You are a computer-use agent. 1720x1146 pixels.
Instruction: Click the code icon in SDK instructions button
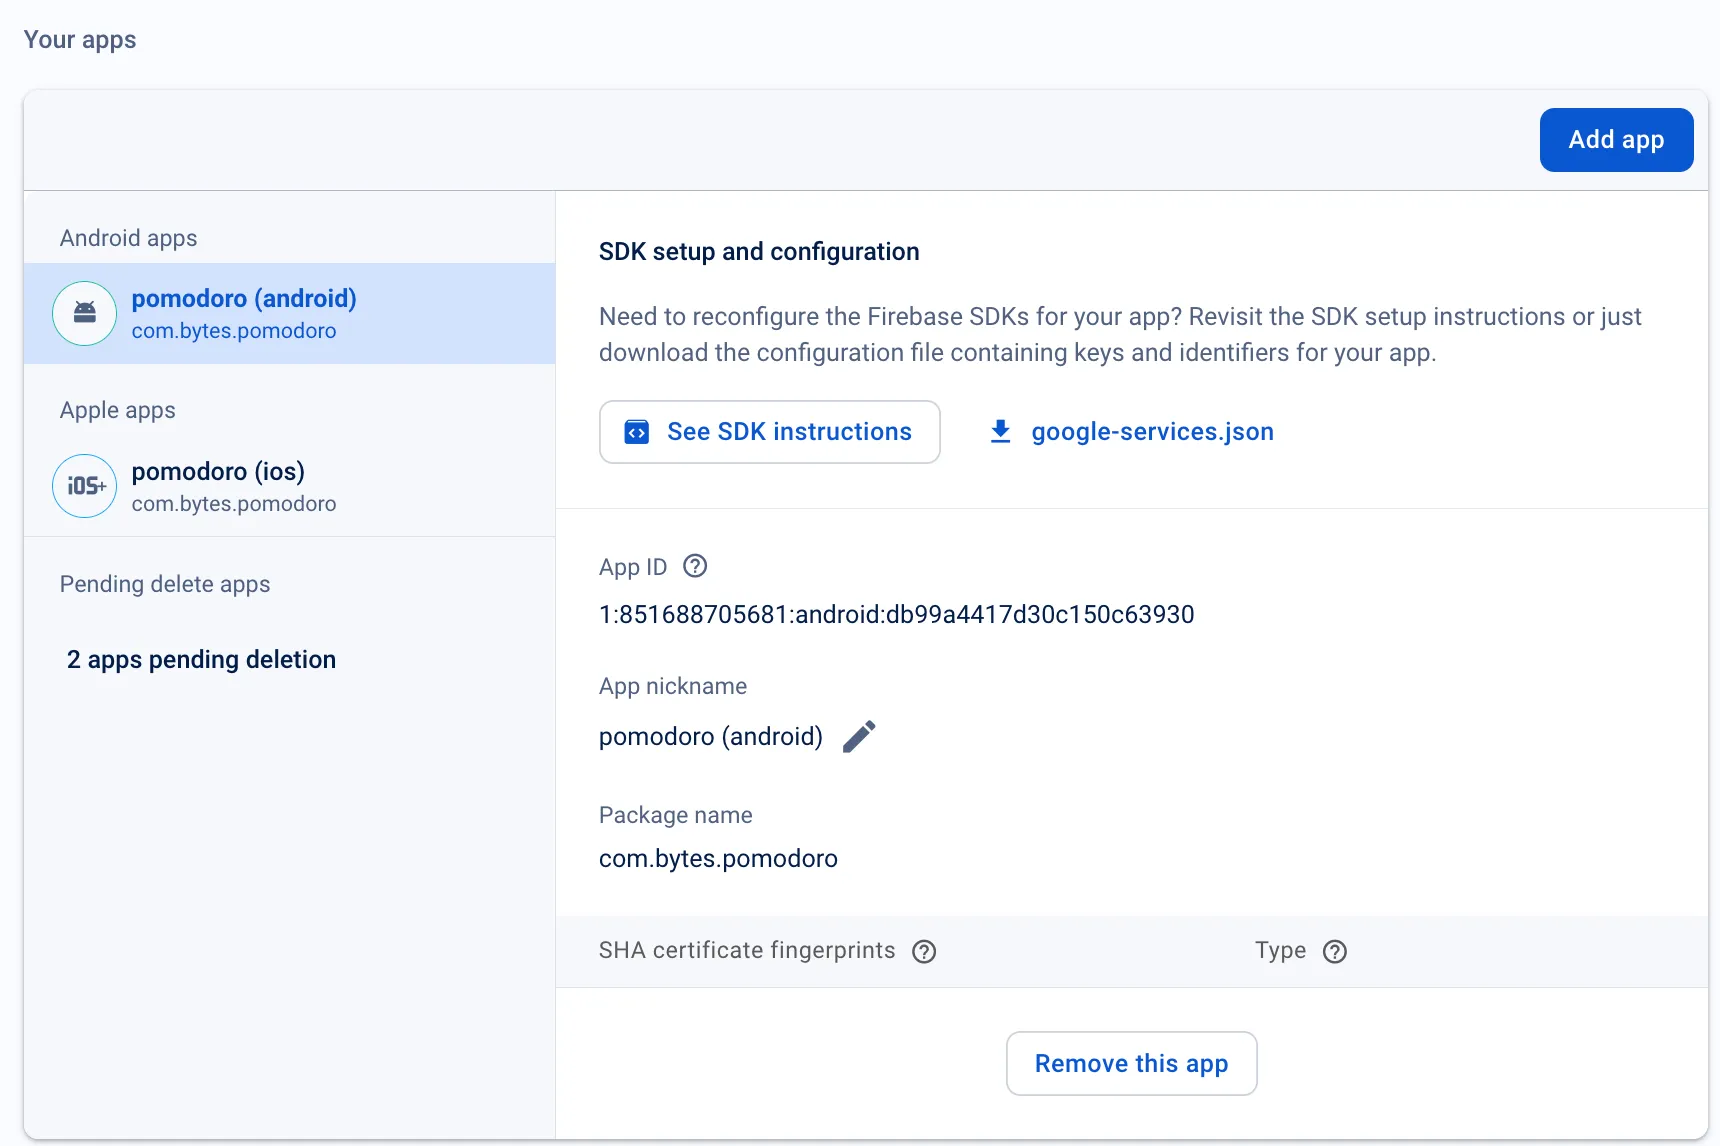pos(637,432)
